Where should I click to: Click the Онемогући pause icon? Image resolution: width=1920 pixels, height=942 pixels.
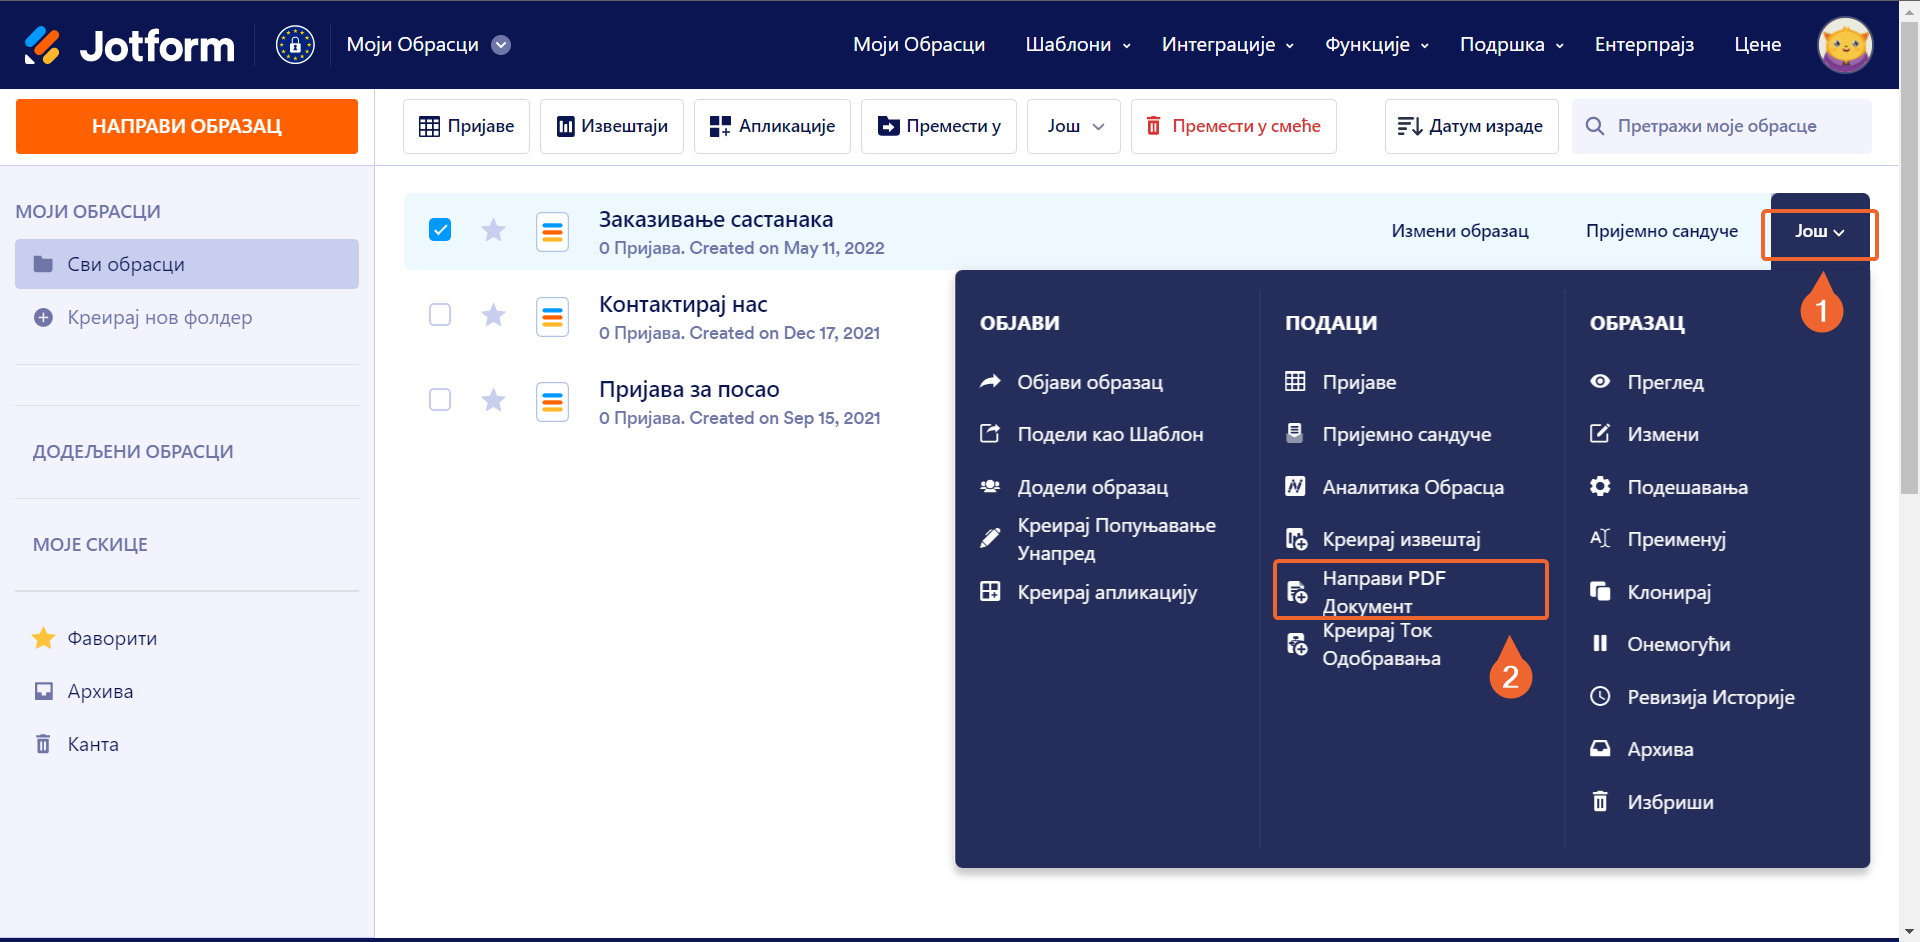click(1600, 643)
